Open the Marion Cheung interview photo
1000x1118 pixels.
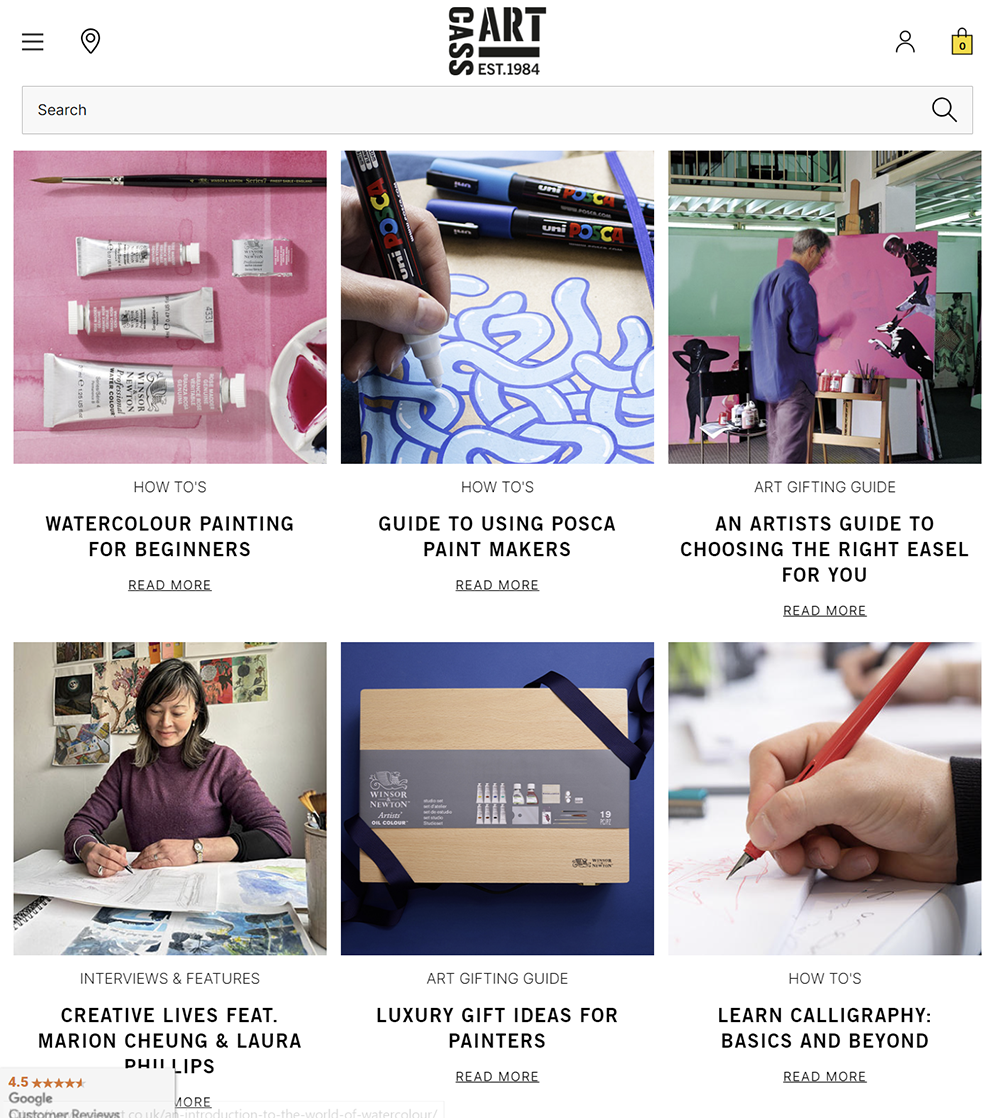(x=170, y=799)
